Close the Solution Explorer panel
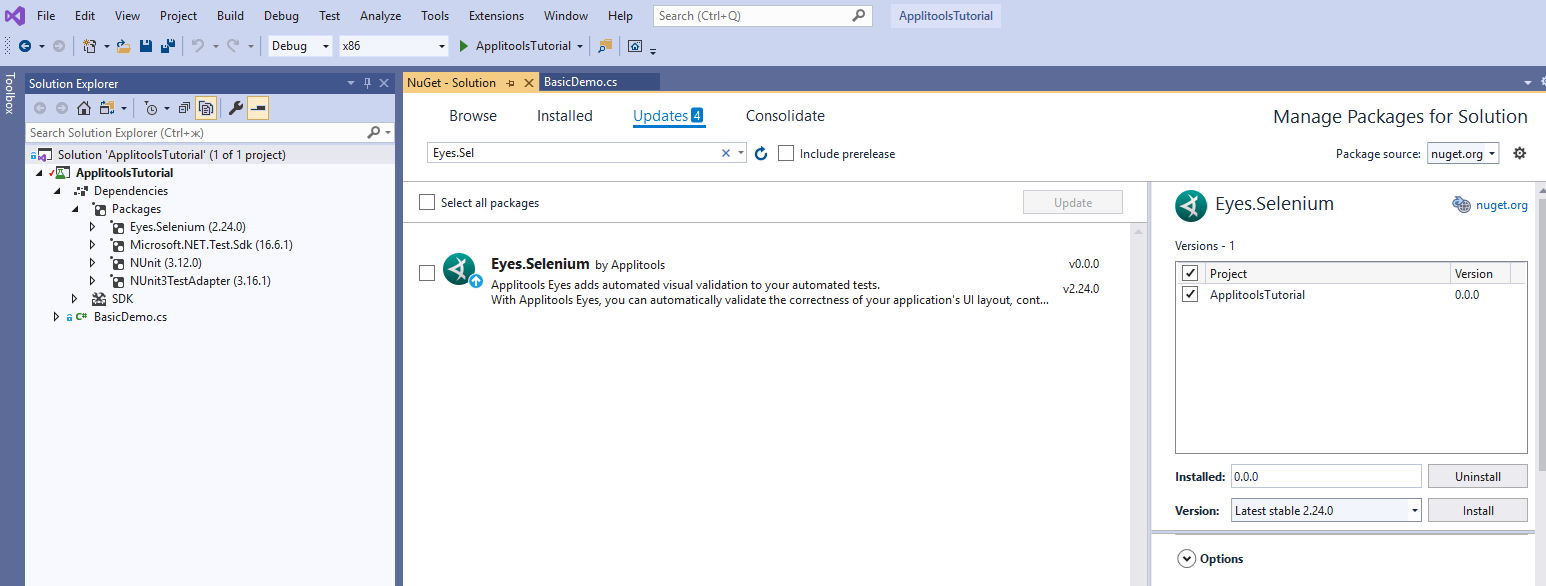Image resolution: width=1546 pixels, height=586 pixels. 384,83
